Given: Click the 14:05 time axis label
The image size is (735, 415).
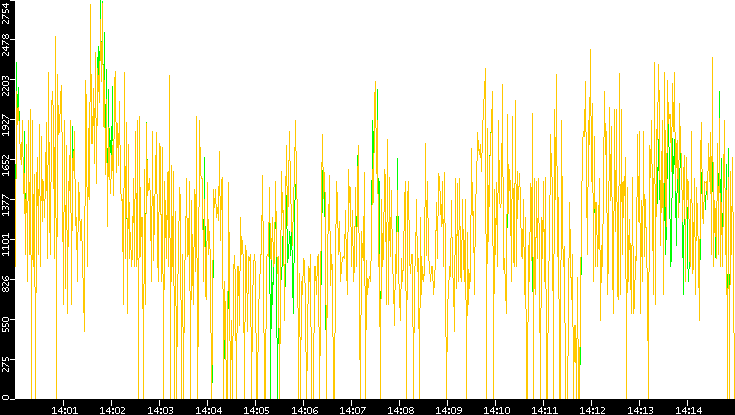Looking at the screenshot, I should click(x=255, y=410).
